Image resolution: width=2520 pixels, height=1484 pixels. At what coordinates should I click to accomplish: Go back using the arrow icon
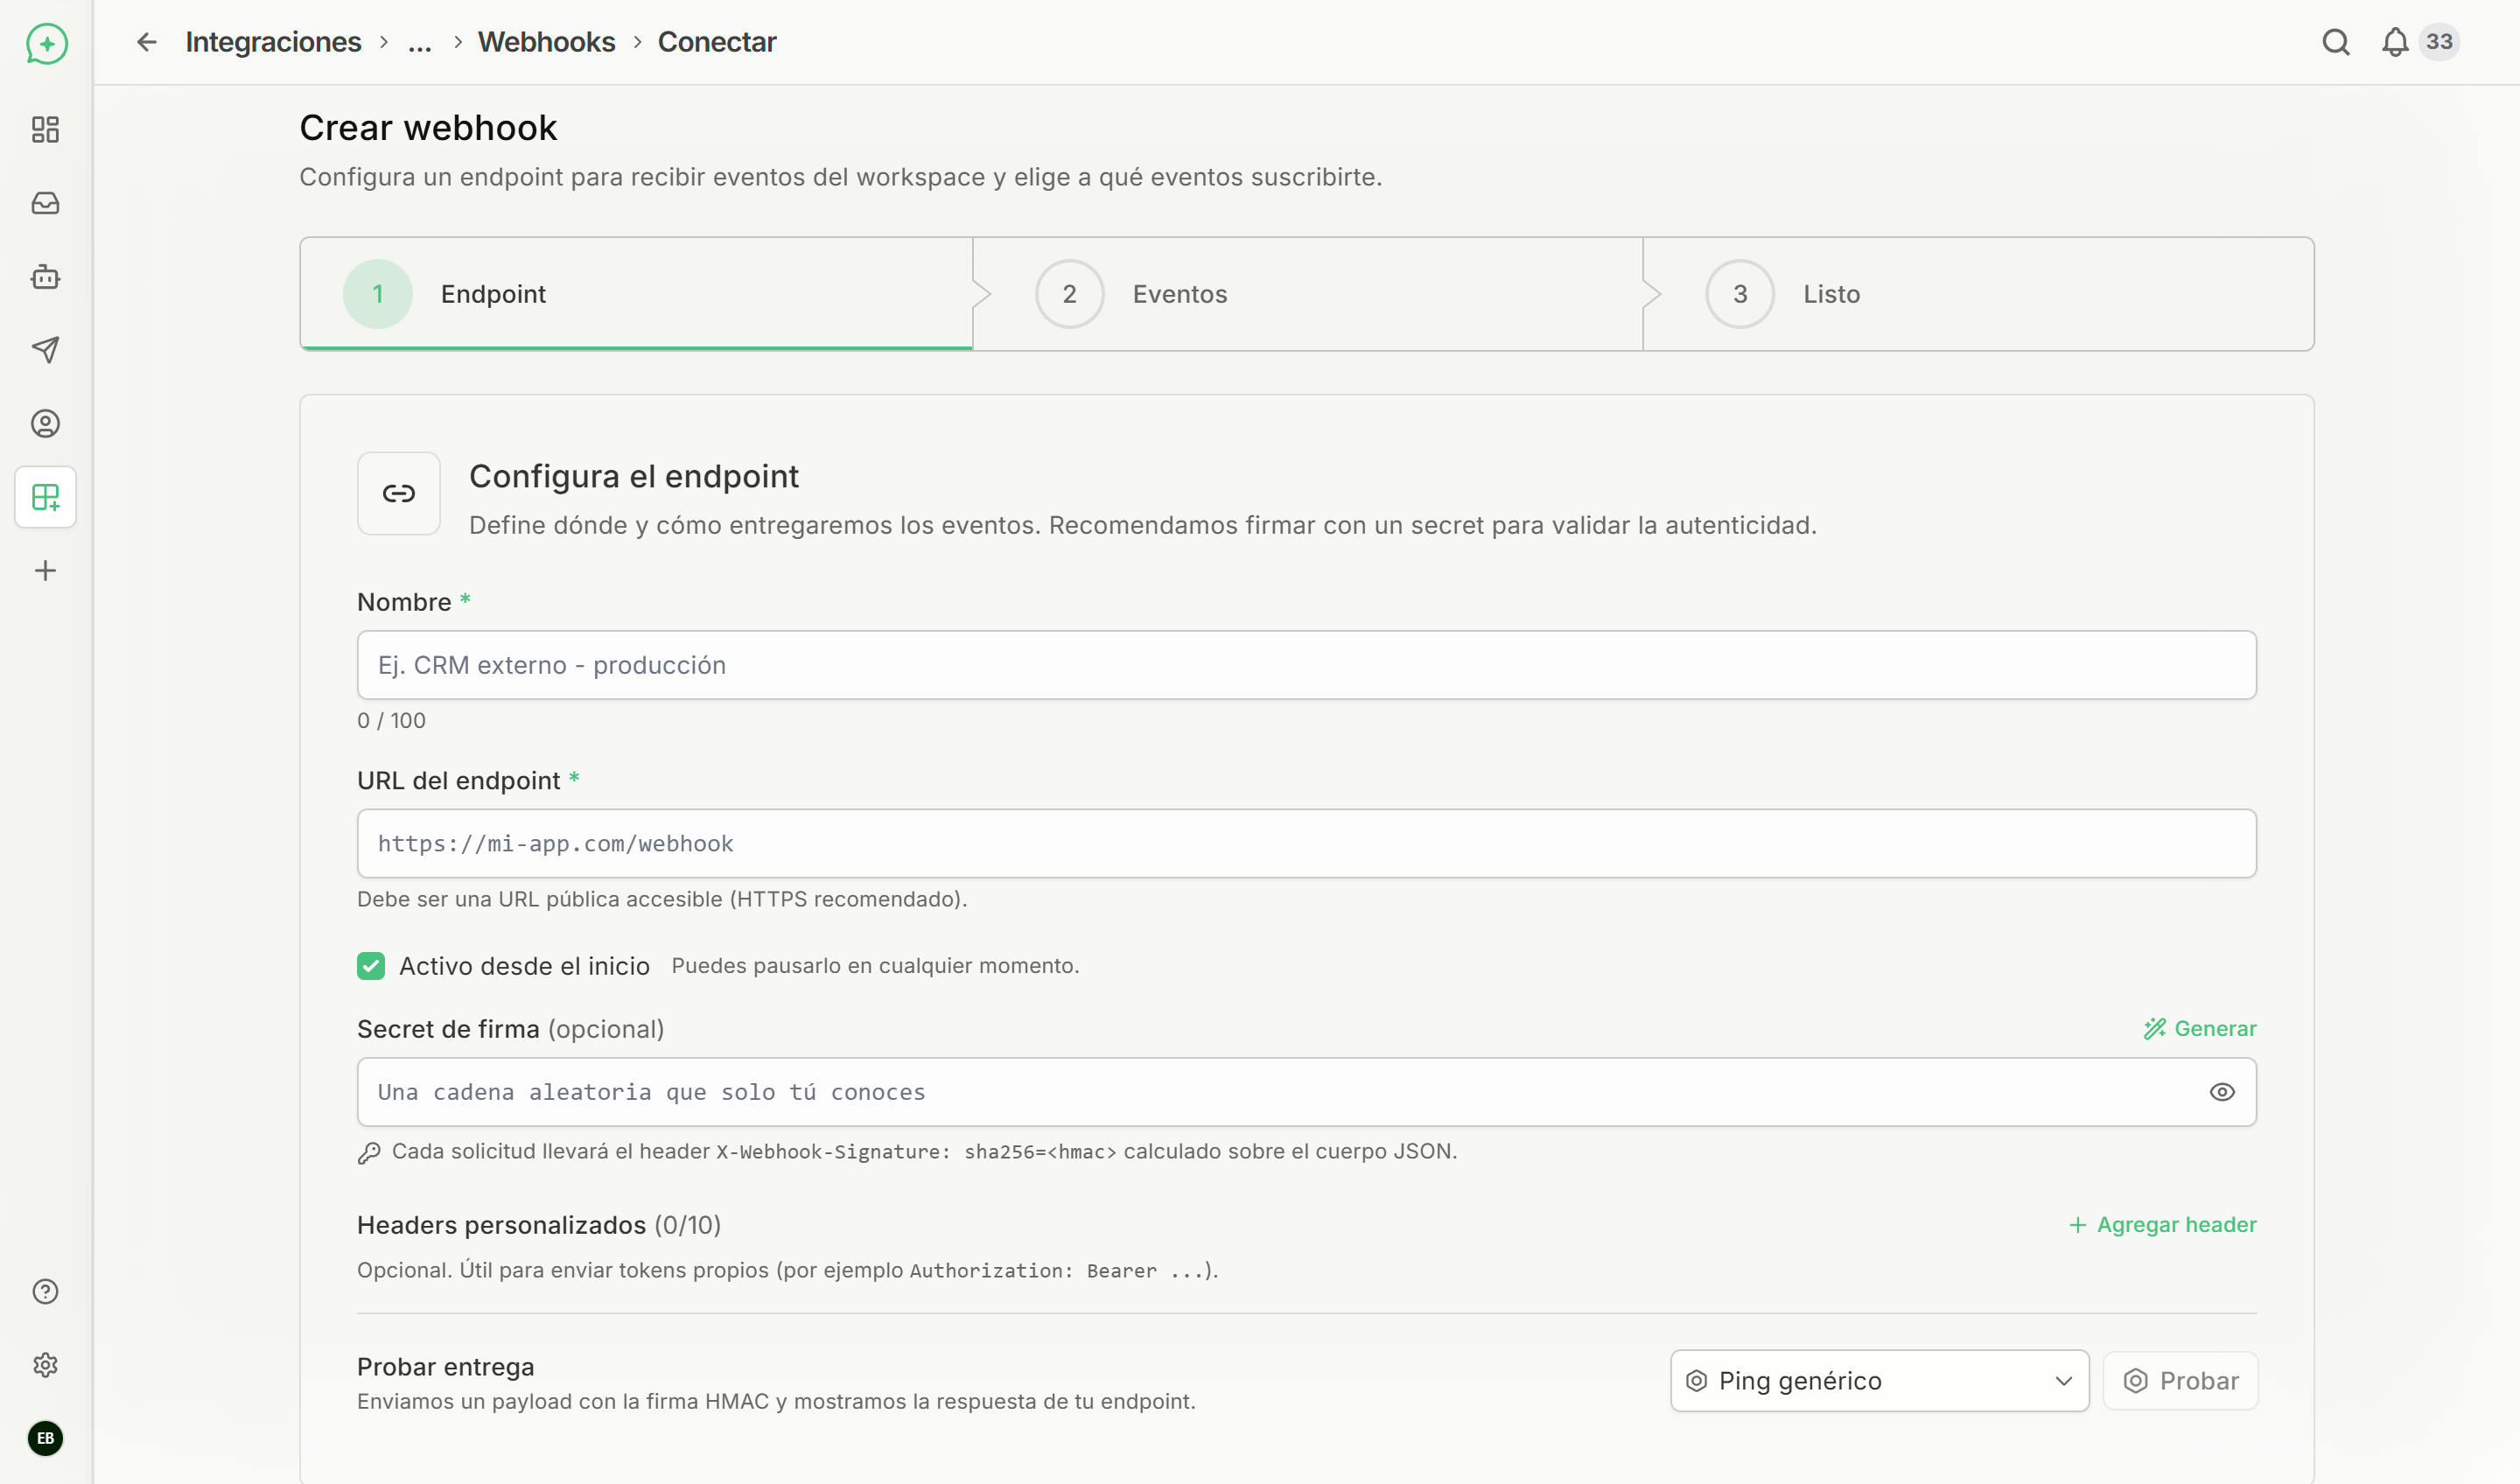click(147, 42)
